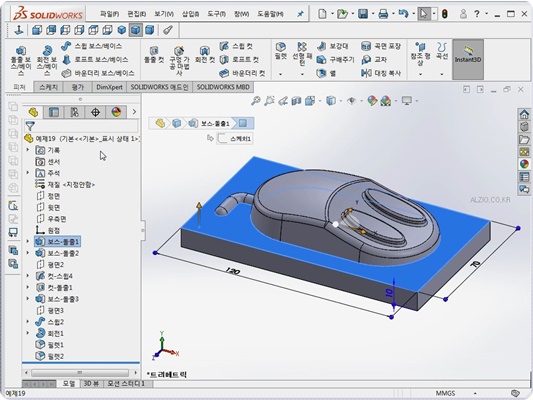Click the Fillet (필렛) tool

(280, 51)
